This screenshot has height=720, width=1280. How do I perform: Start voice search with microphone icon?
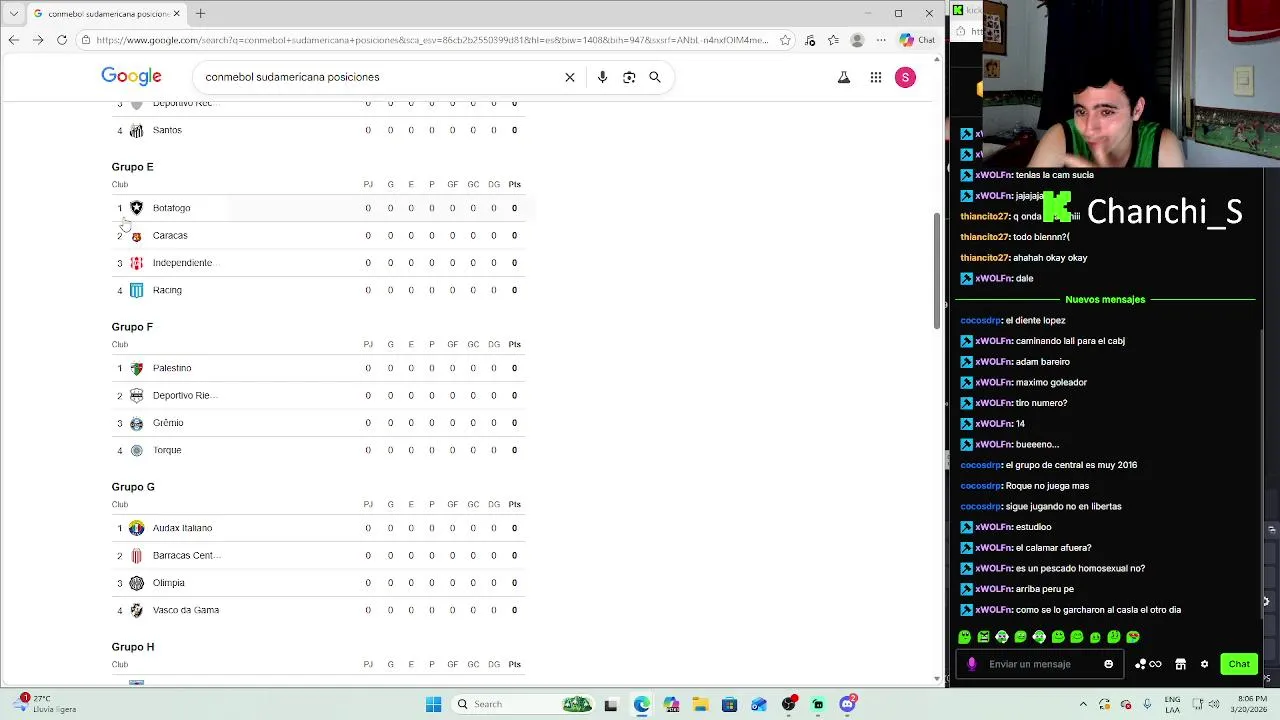coord(602,77)
